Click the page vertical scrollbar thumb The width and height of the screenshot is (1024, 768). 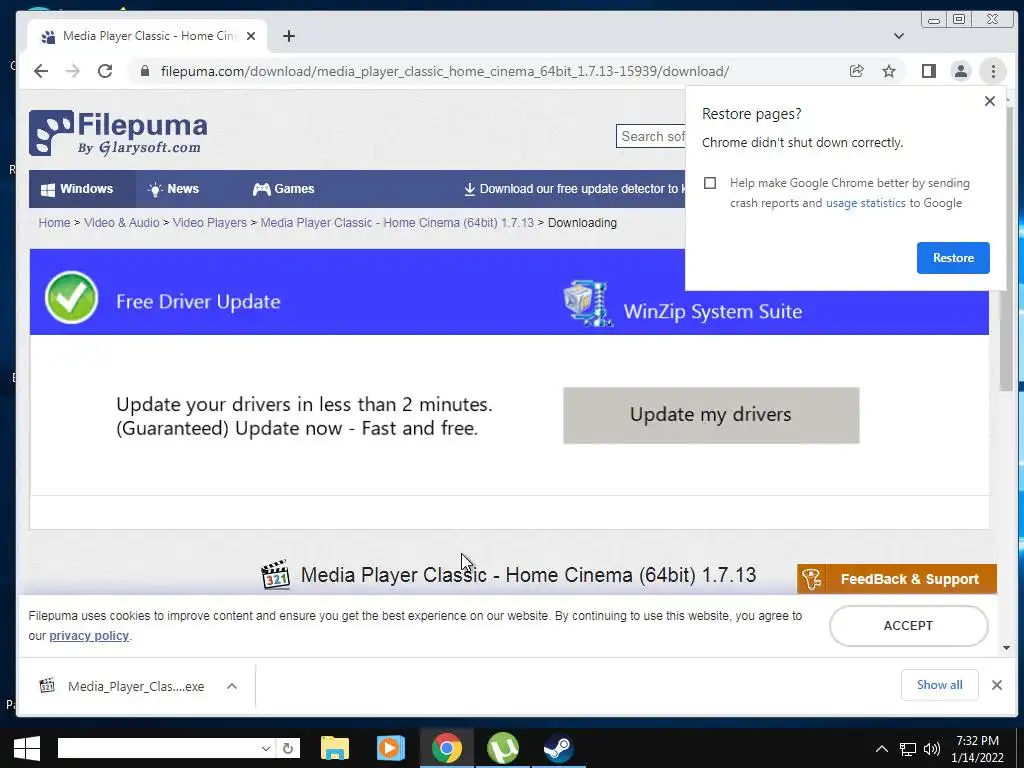[1006, 251]
